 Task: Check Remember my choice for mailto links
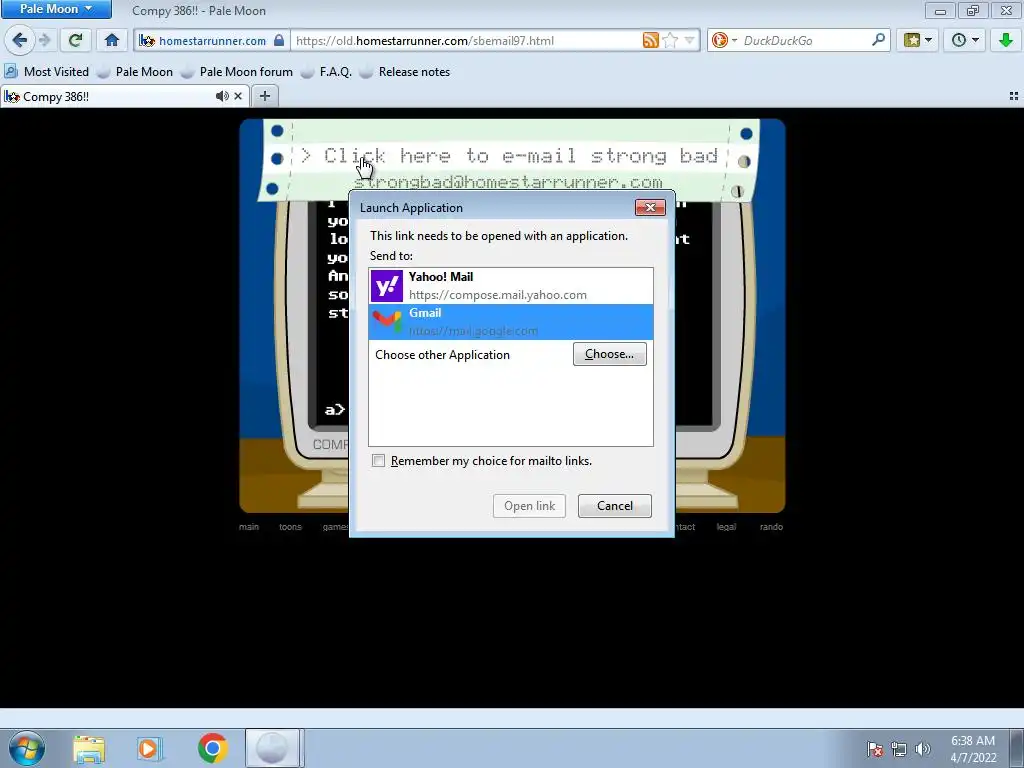379,460
